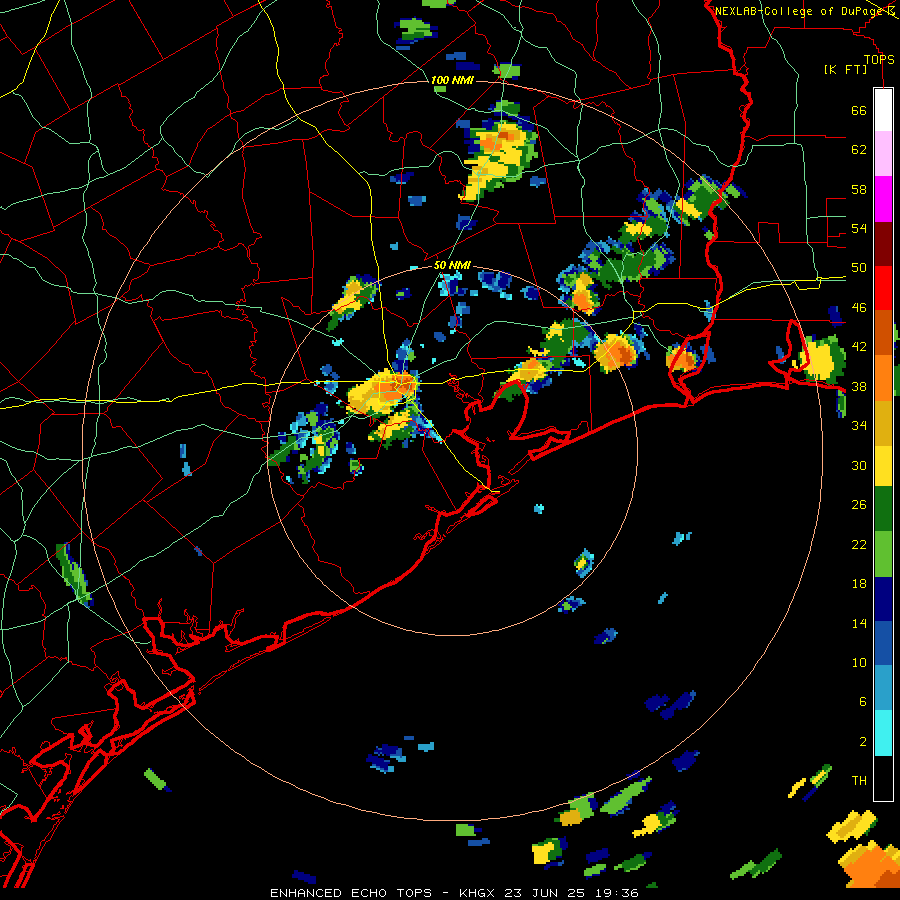Click the black TH threshold legend swatch
The image size is (900, 900).
click(883, 778)
